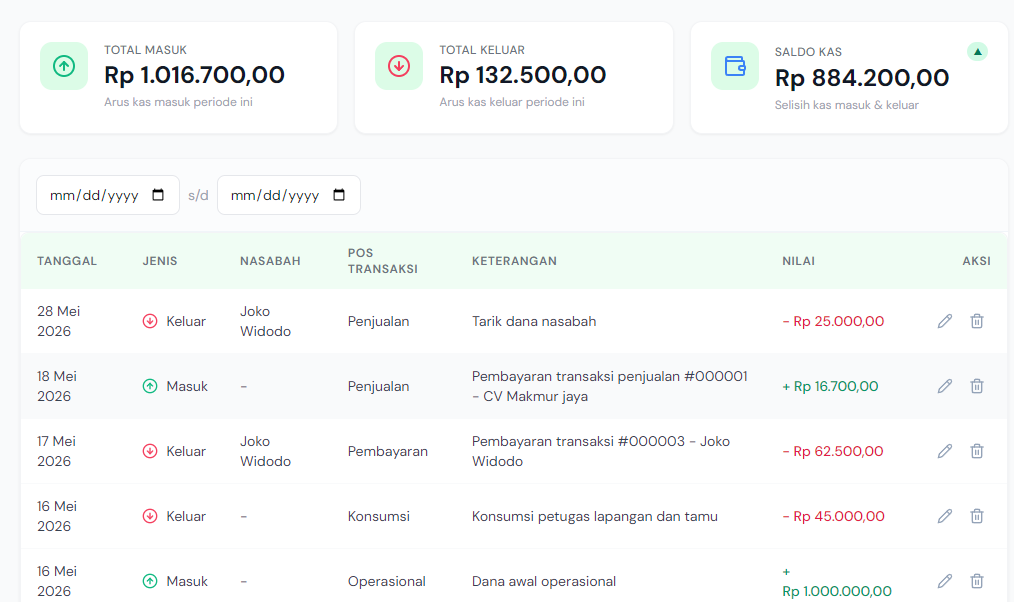Click the POS TRANSAKSI column header
This screenshot has height=602, width=1014.
(383, 261)
